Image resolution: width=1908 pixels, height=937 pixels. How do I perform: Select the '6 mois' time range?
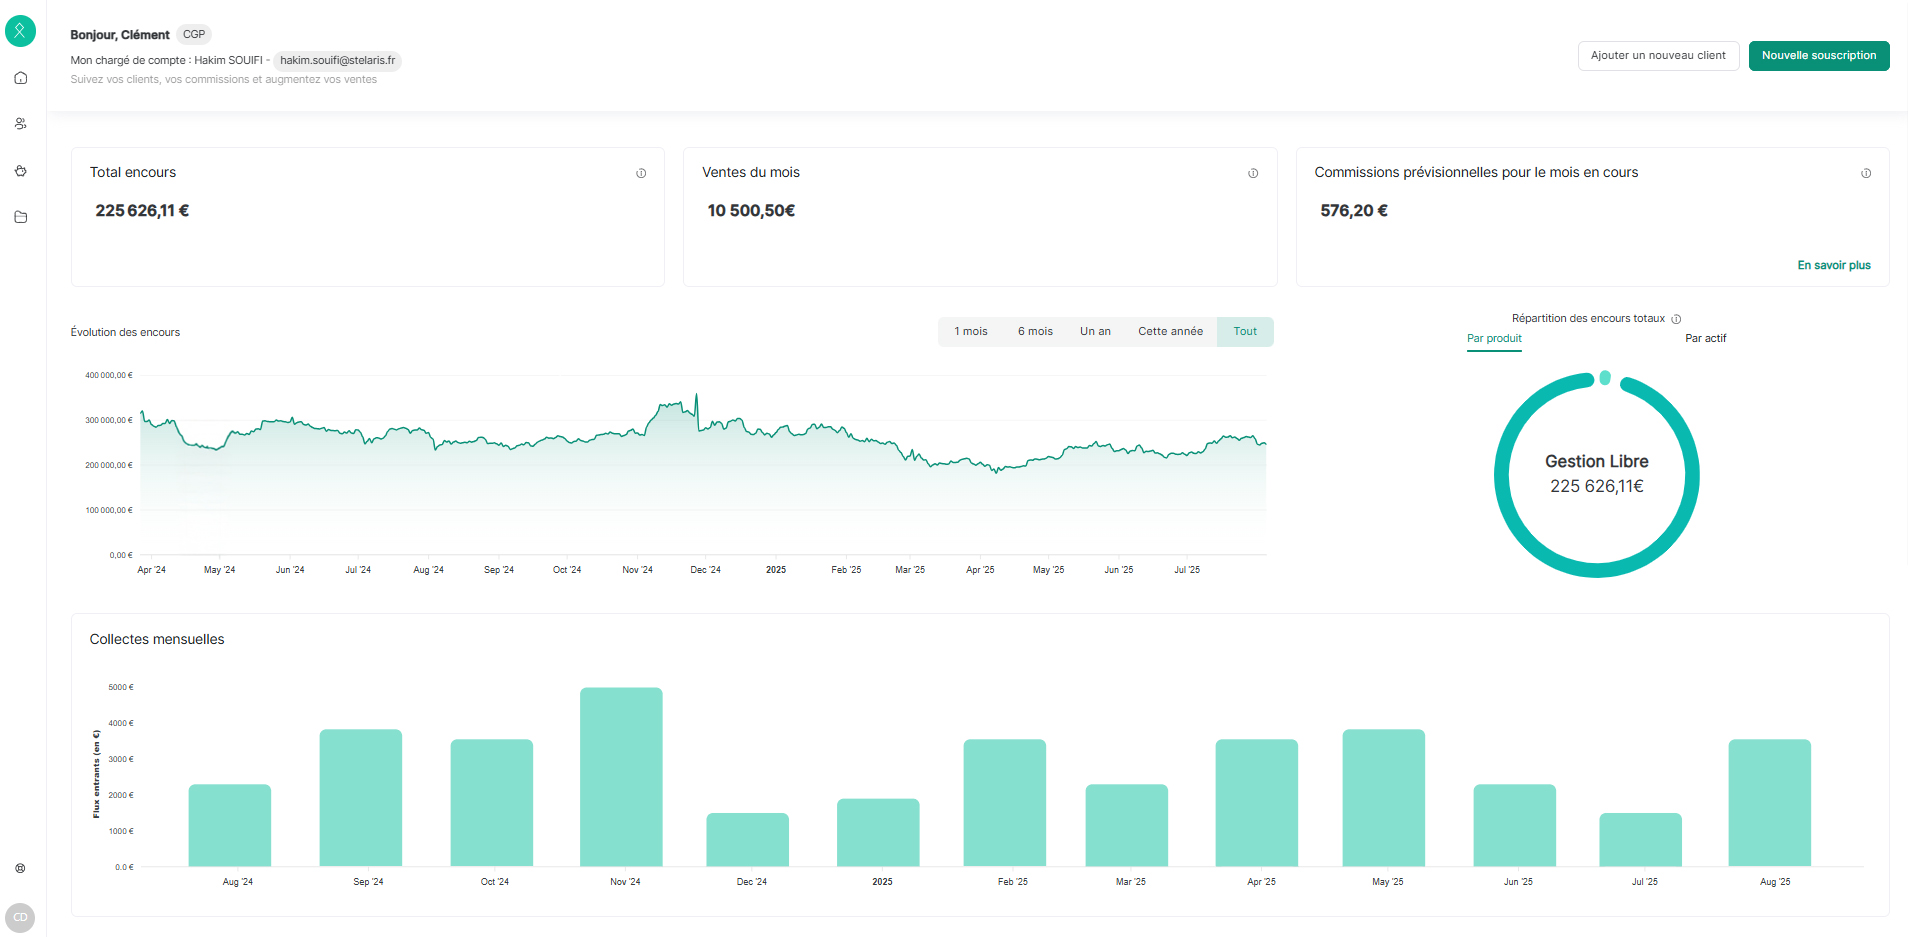click(1035, 332)
